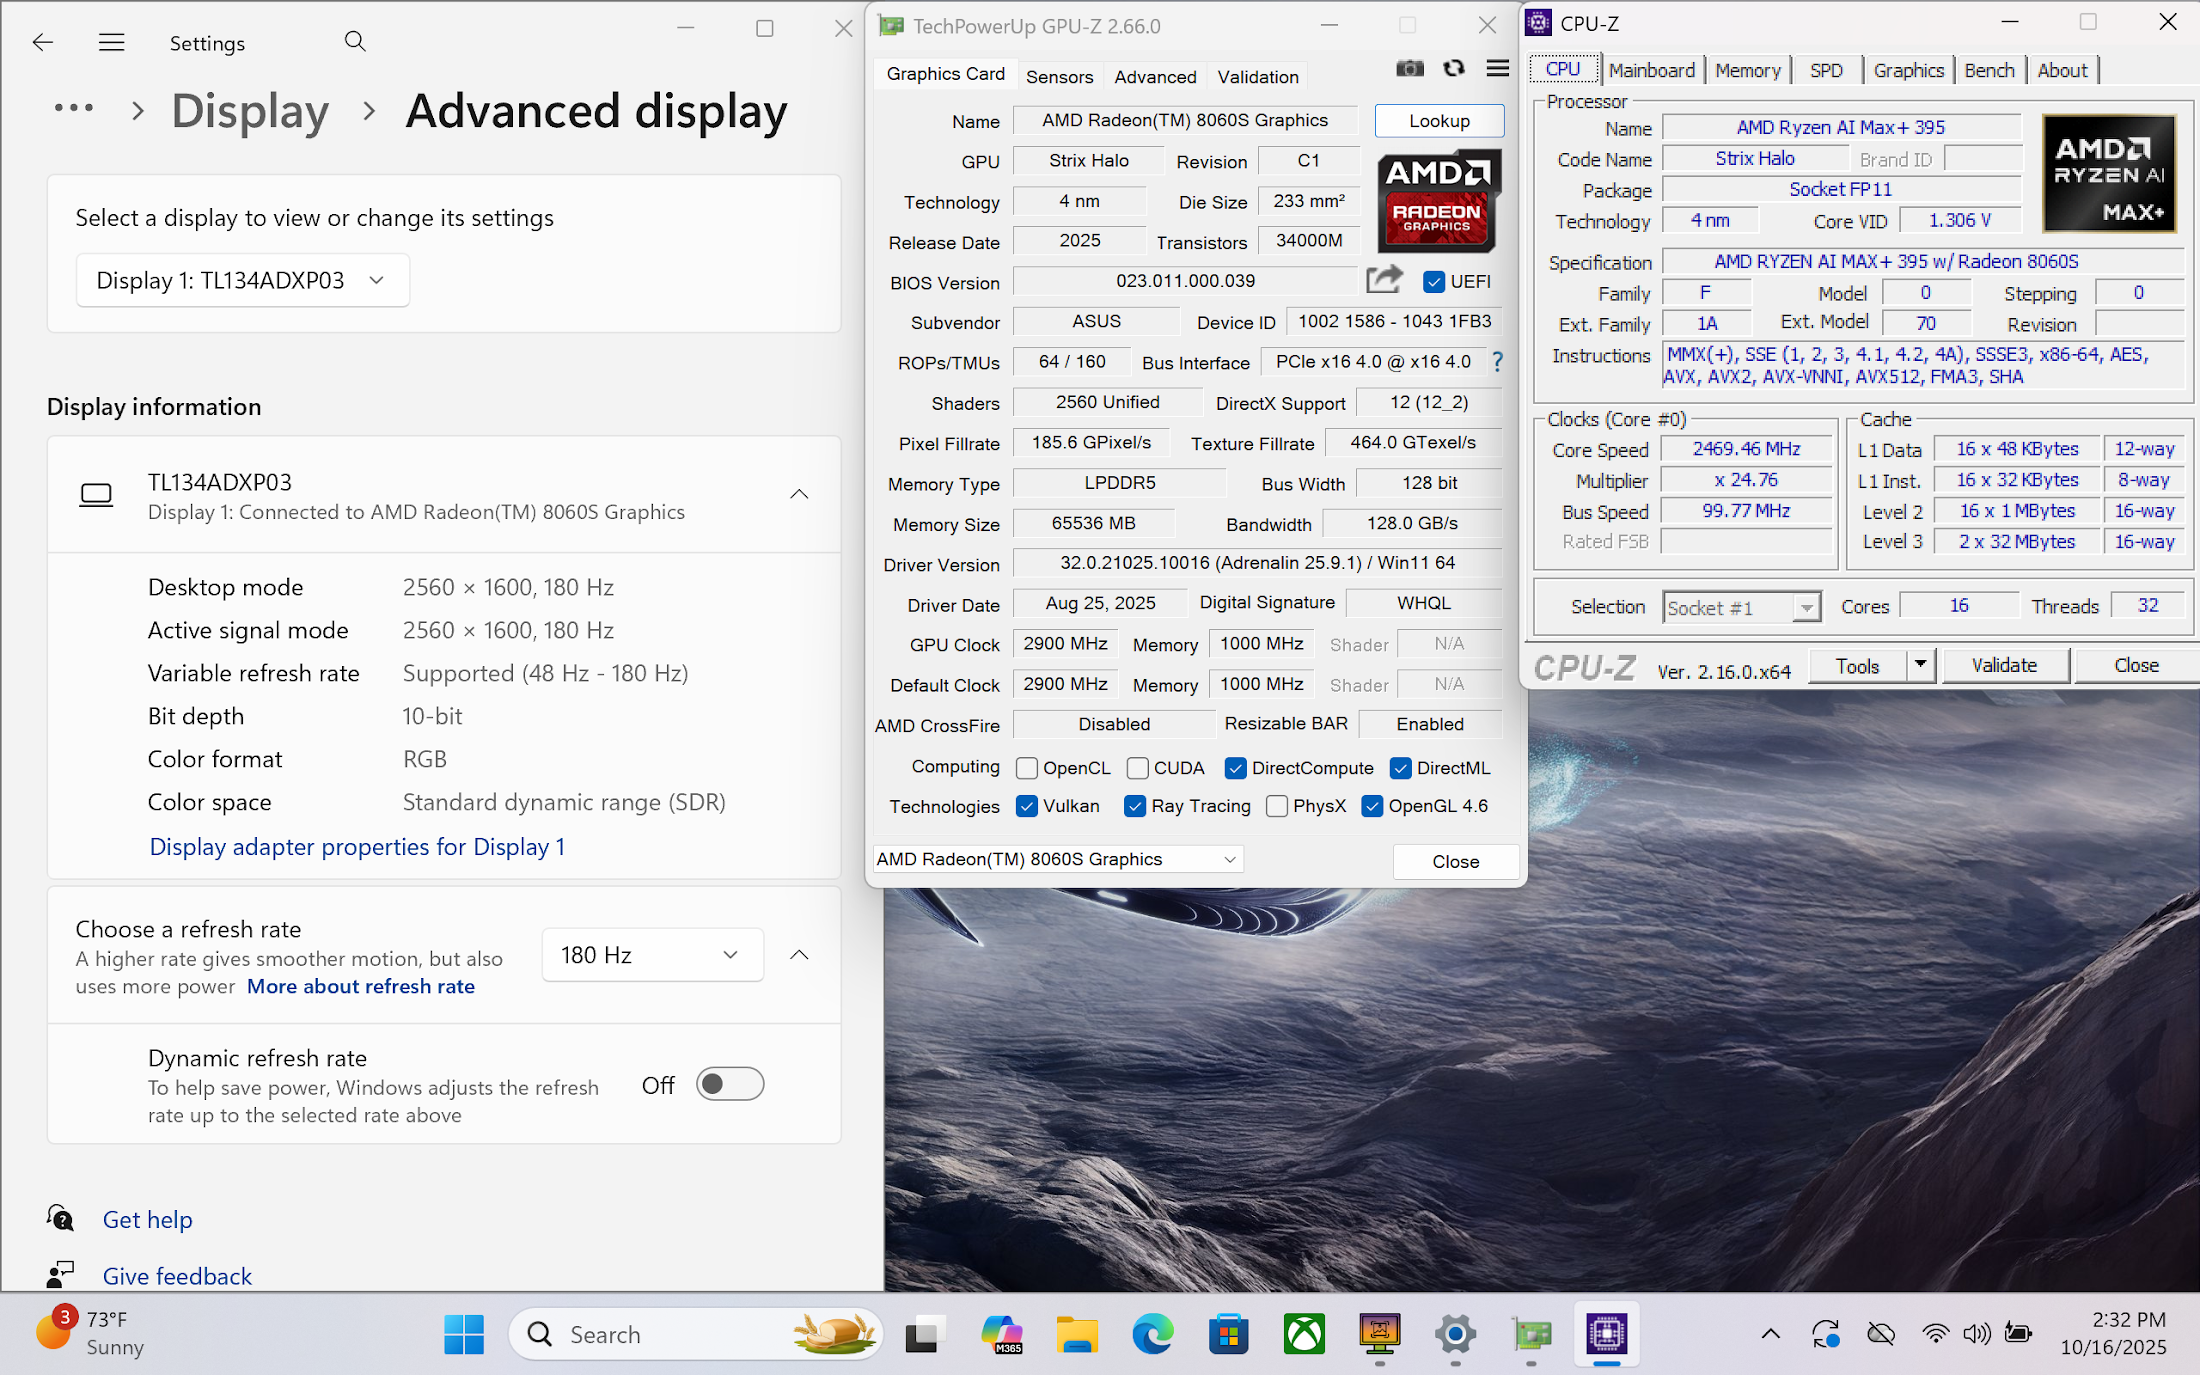Open Settings navigation hamburger menu
This screenshot has width=2200, height=1375.
[111, 42]
